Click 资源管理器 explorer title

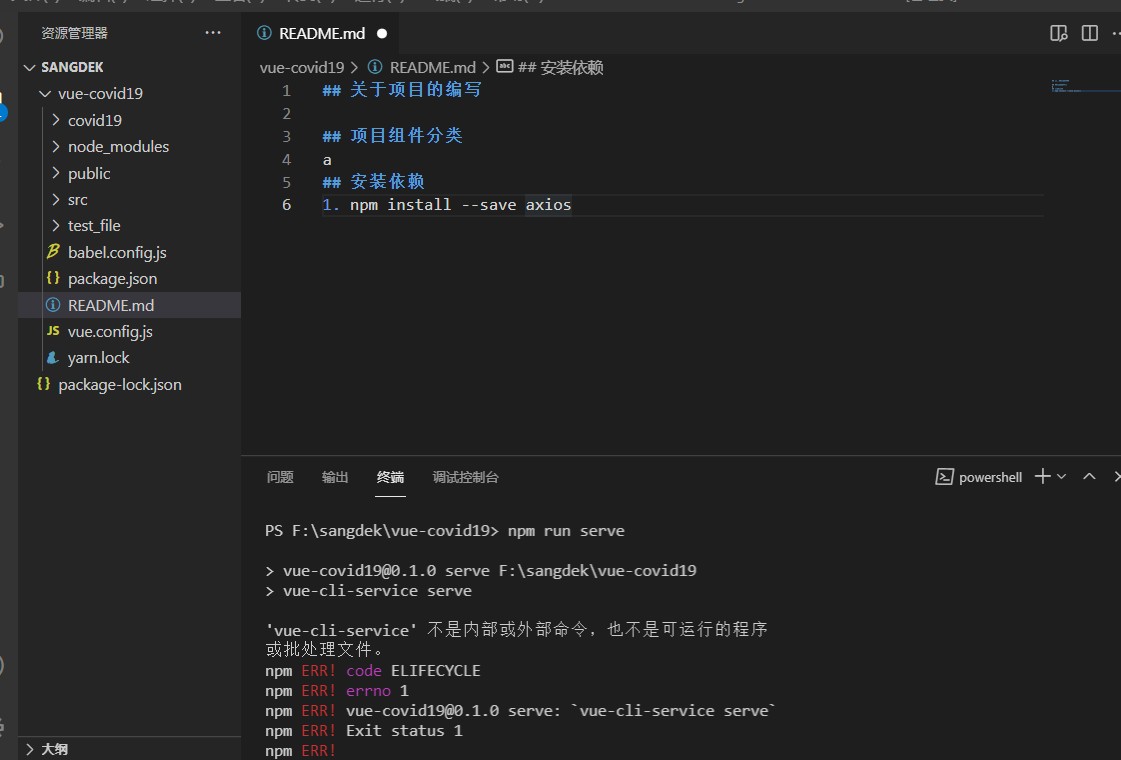(x=74, y=33)
